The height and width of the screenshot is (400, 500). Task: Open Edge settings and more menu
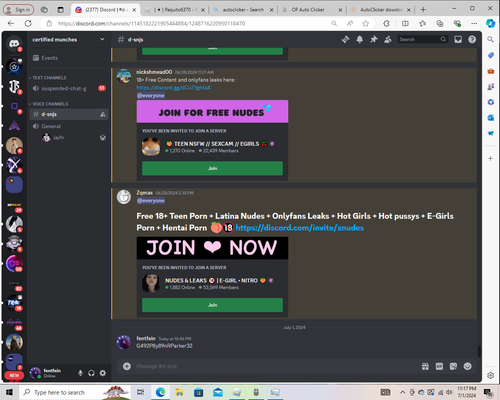pos(474,23)
